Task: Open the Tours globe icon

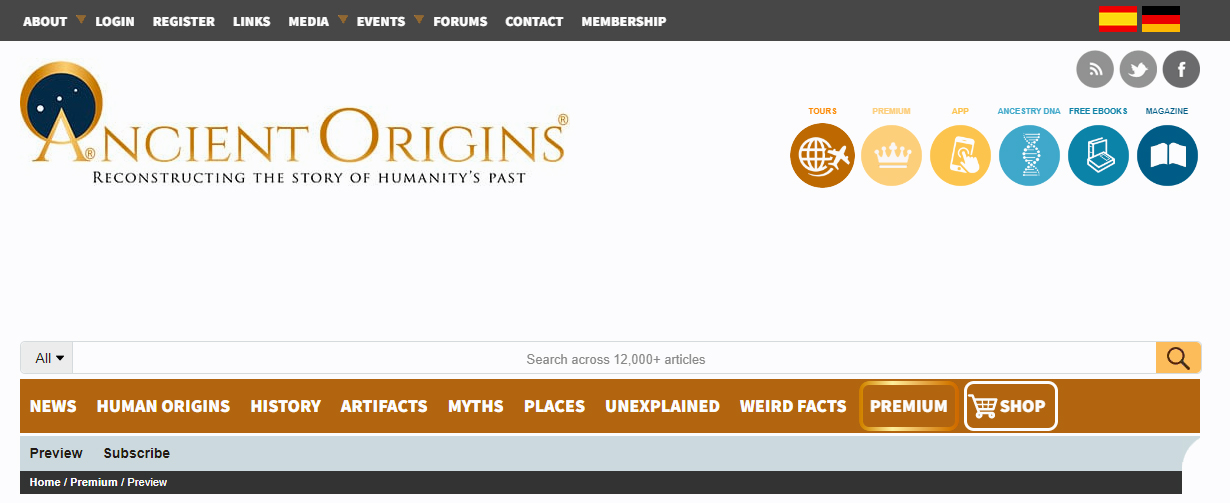Action: (x=822, y=156)
